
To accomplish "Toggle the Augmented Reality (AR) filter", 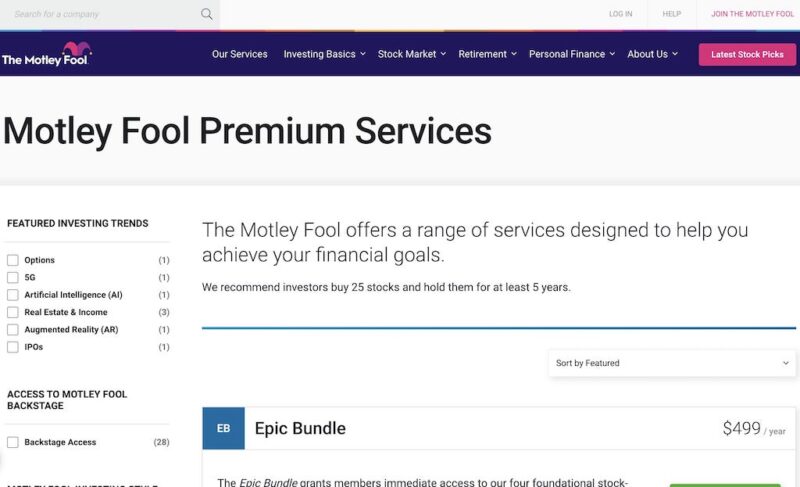I will pos(13,329).
